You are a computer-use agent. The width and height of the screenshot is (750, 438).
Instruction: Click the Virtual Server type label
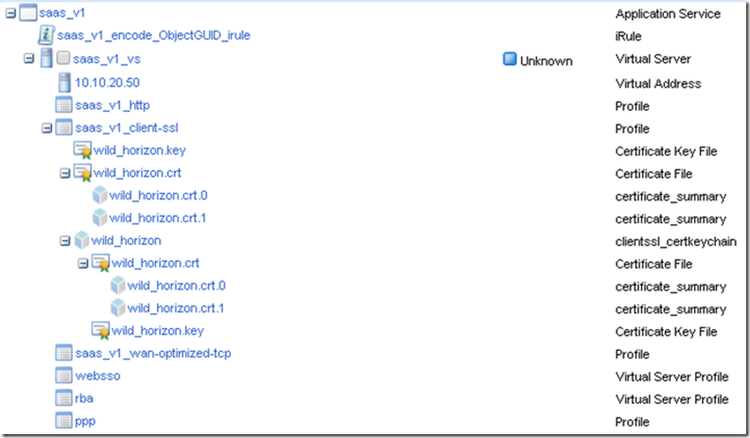tap(653, 59)
